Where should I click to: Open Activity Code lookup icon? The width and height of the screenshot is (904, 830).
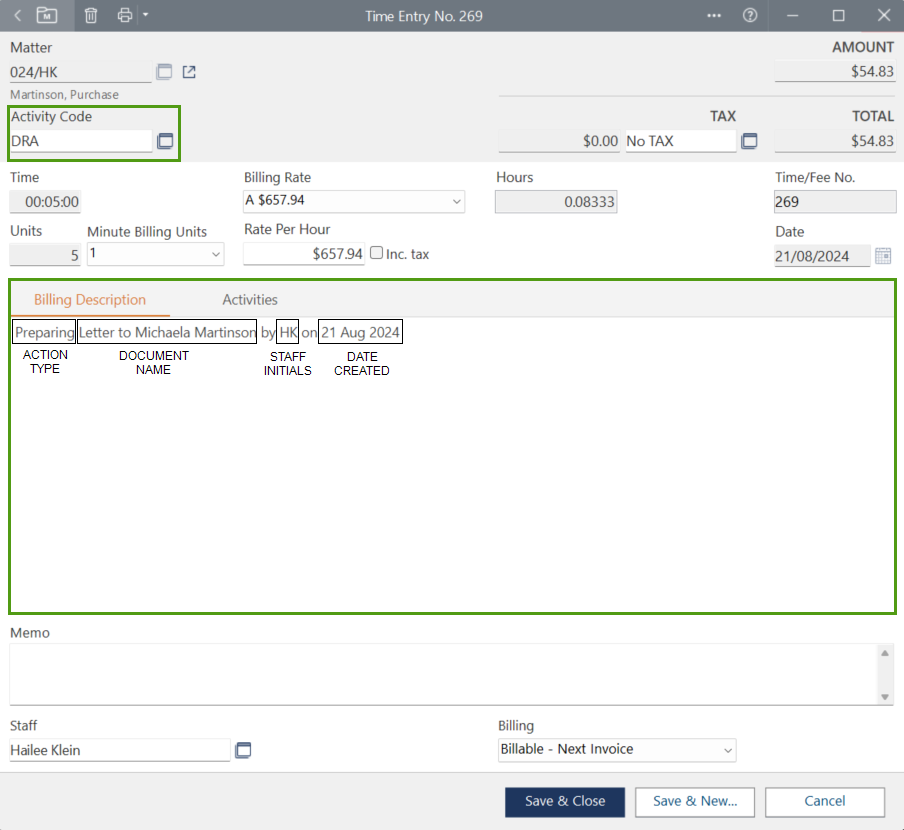tap(165, 141)
